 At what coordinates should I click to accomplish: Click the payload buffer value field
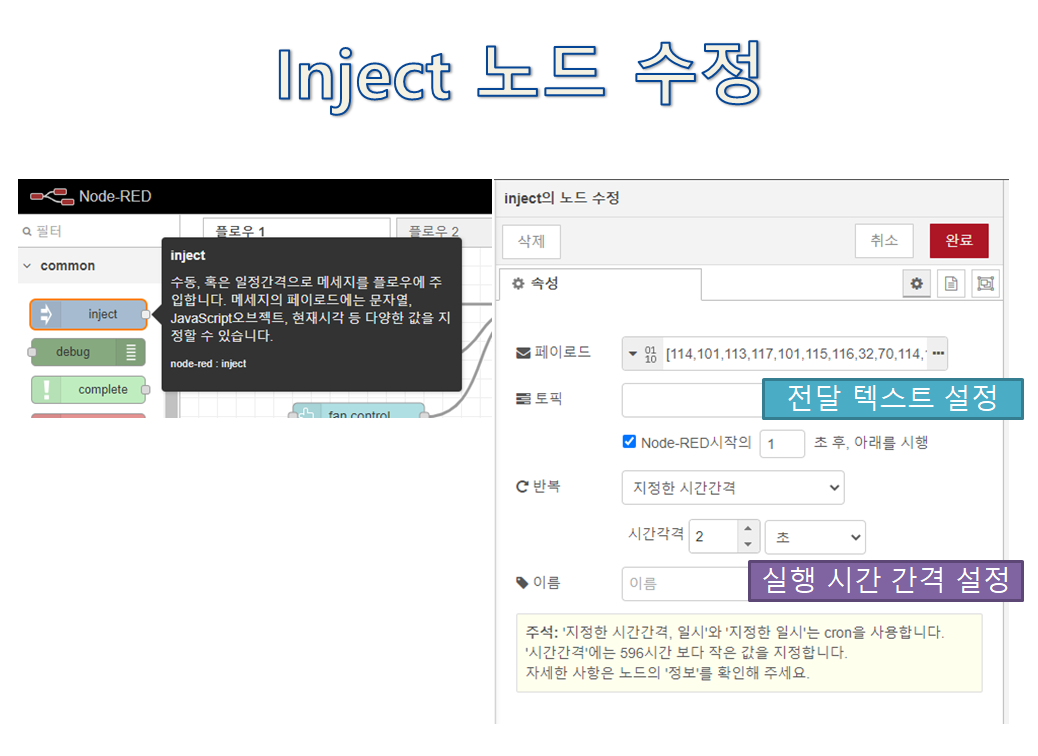[796, 354]
